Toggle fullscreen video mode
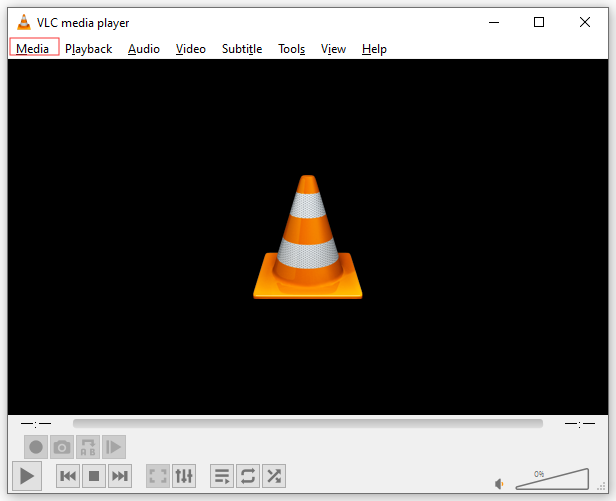The image size is (616, 501). coord(158,476)
